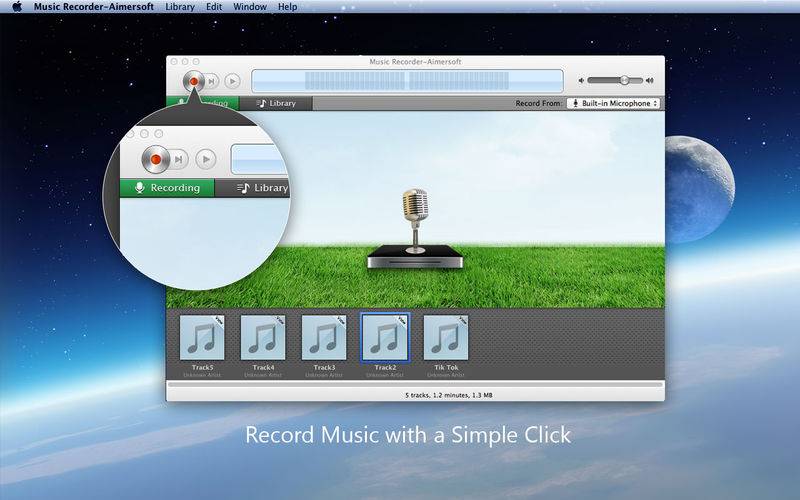Start recording with the red record button

(x=193, y=81)
